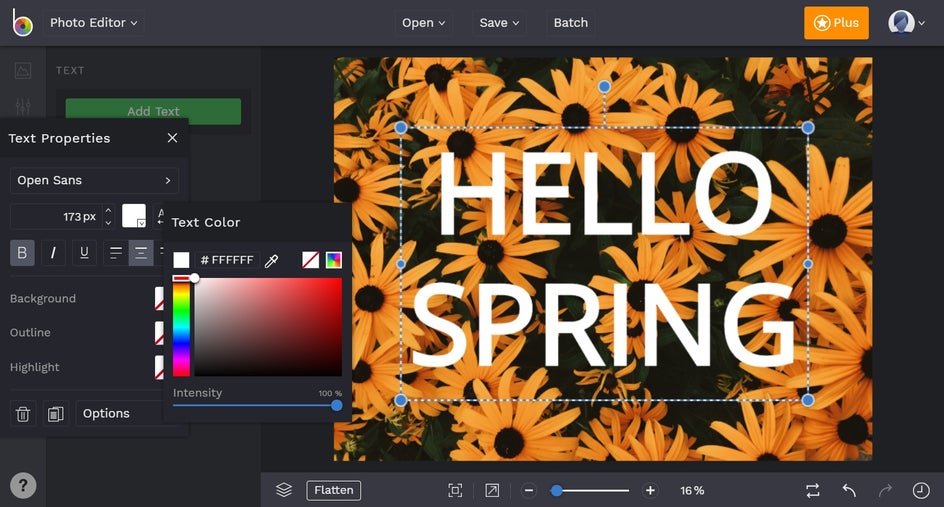Expand the Save menu
The height and width of the screenshot is (507, 944).
click(x=499, y=23)
